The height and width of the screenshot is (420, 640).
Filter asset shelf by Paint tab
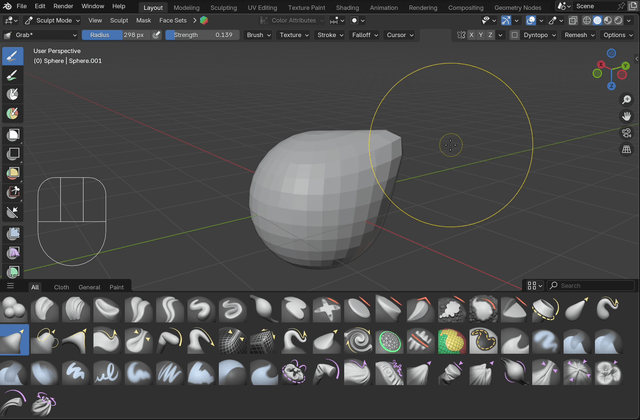(116, 287)
